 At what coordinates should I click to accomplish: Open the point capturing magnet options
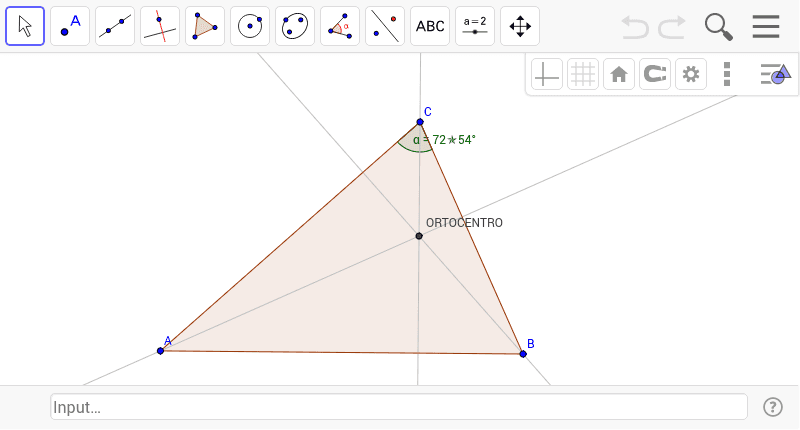point(655,74)
